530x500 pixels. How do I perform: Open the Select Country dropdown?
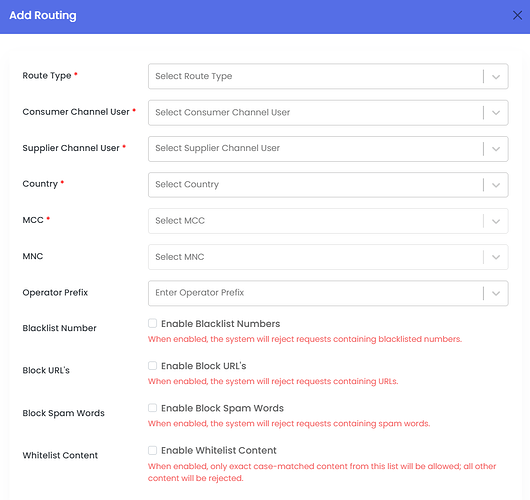[x=328, y=185]
